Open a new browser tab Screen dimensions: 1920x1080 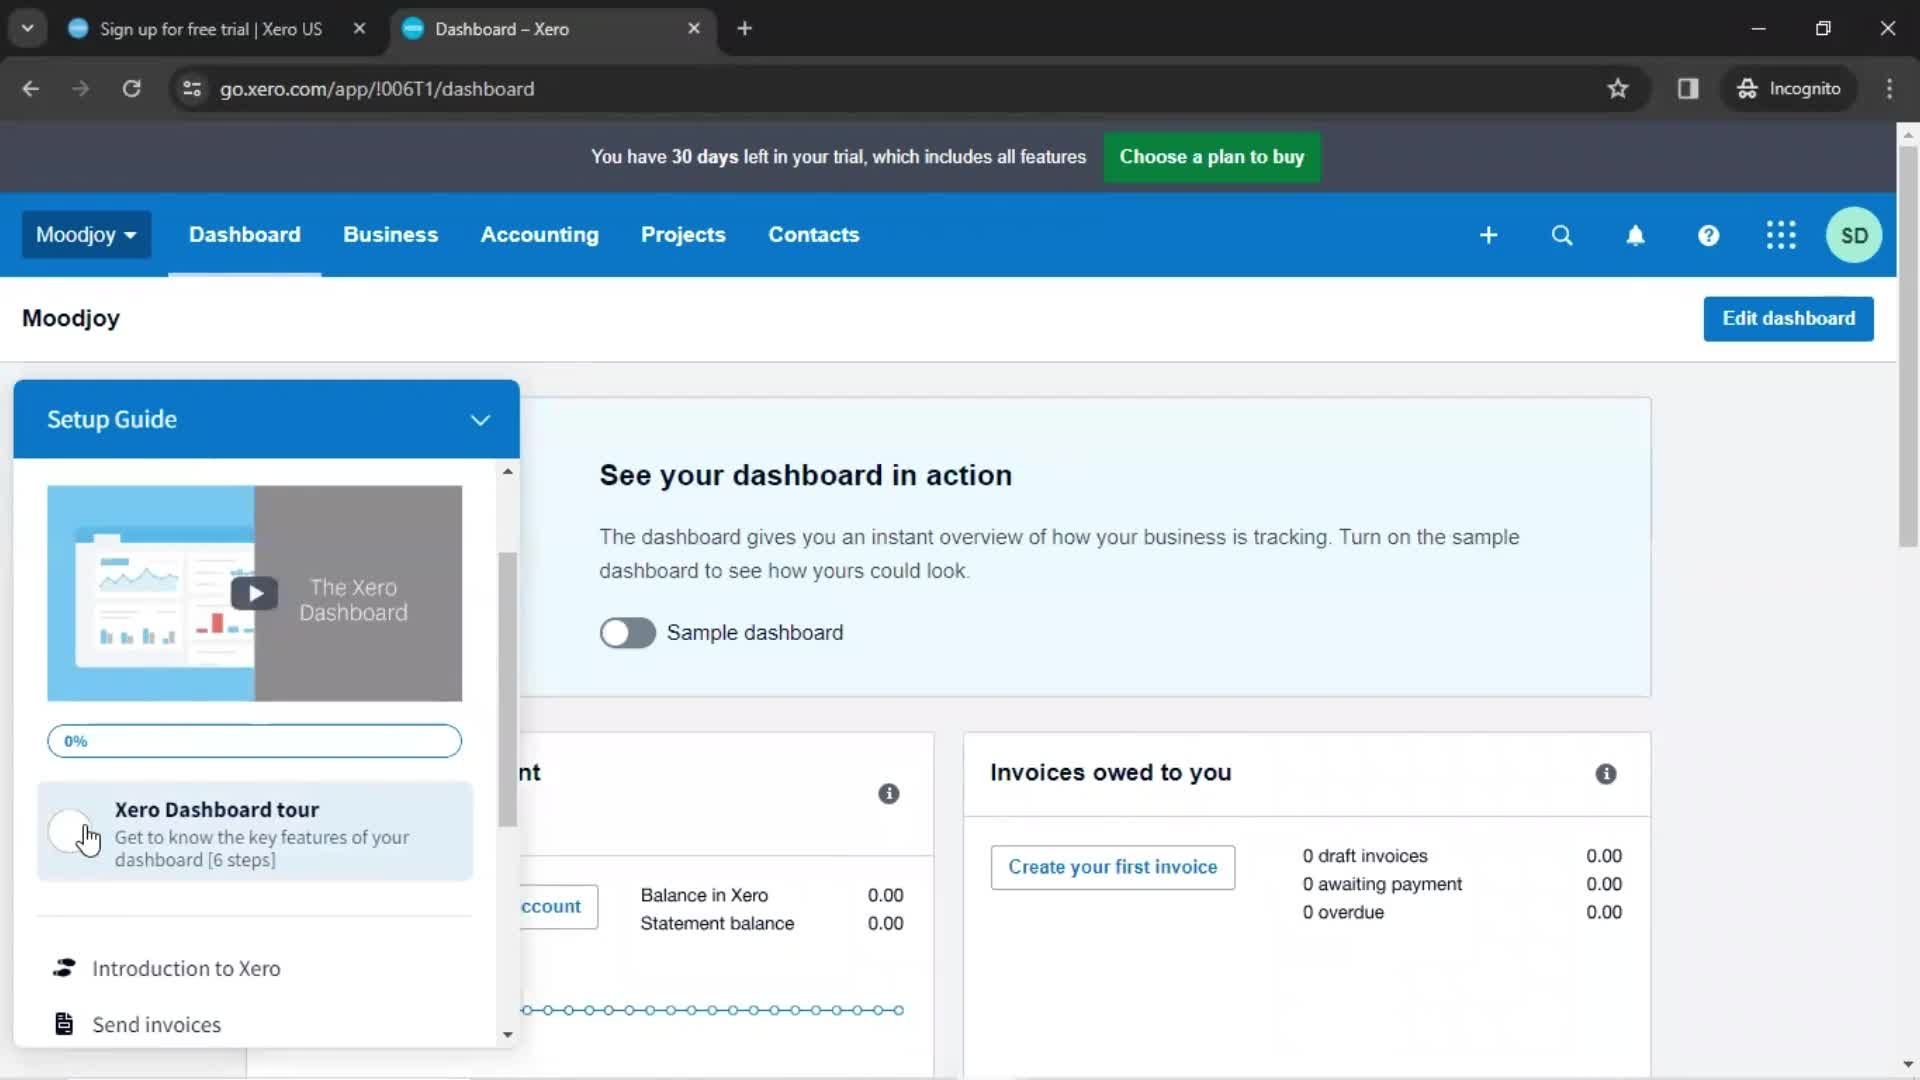click(x=744, y=29)
